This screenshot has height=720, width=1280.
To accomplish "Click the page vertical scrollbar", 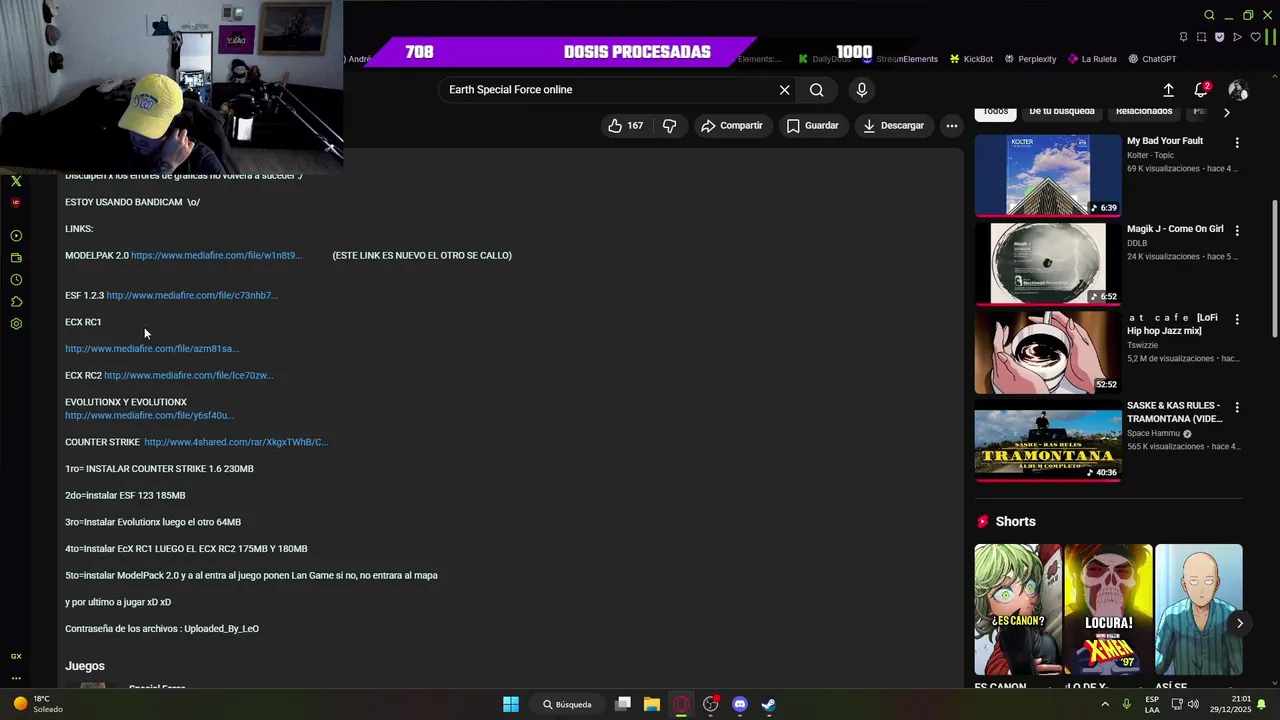I will [x=1274, y=268].
